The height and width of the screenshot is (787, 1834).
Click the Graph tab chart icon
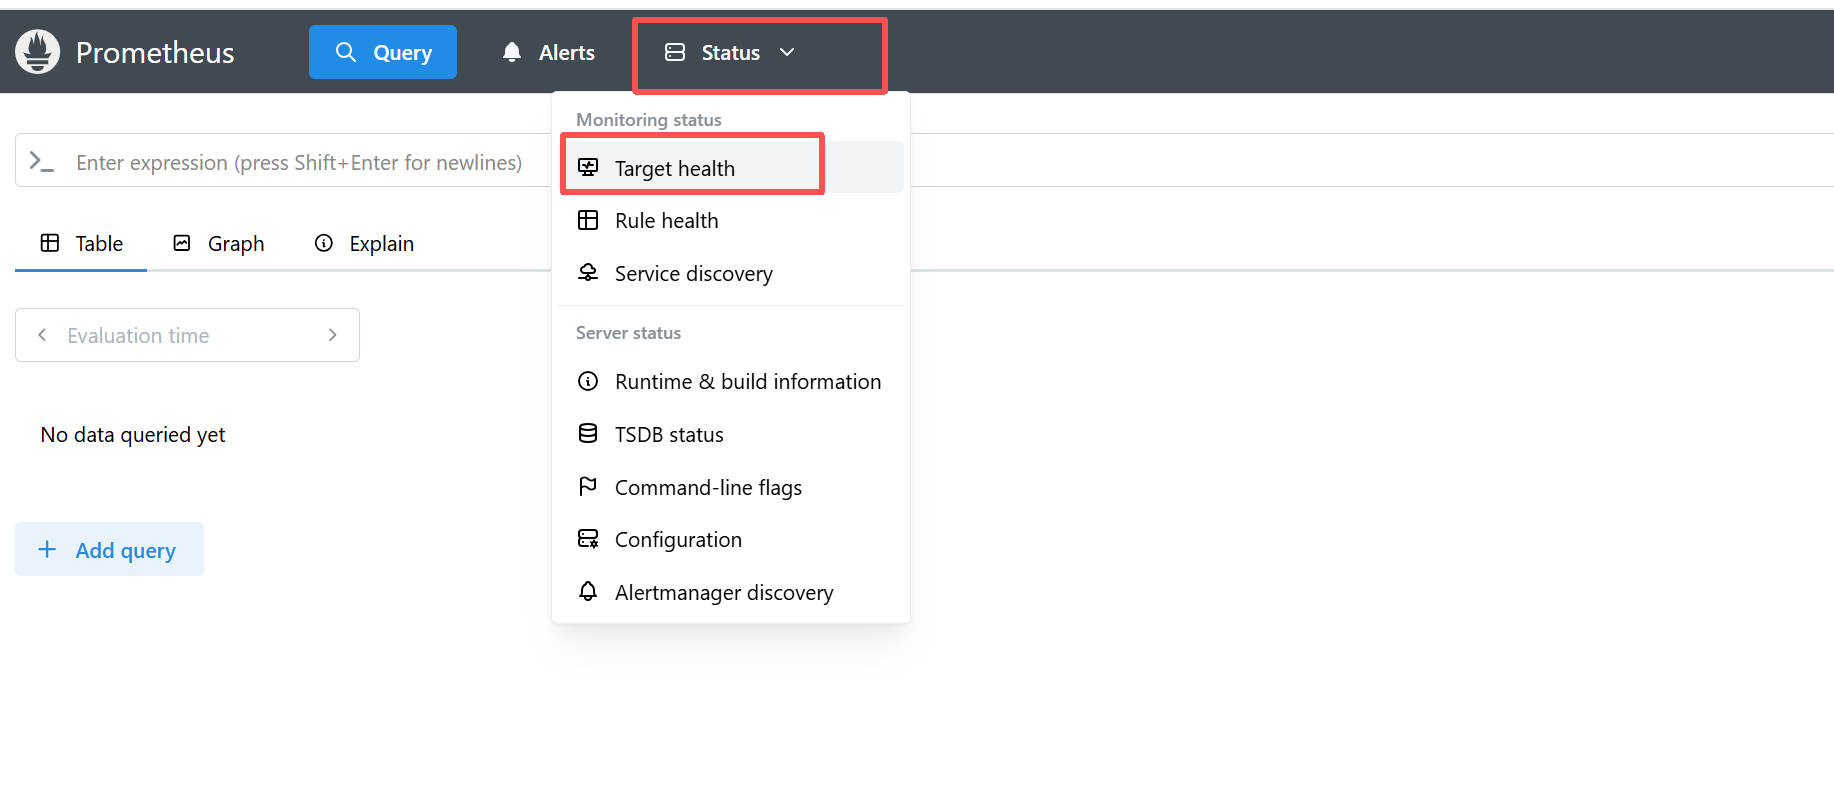coord(182,243)
